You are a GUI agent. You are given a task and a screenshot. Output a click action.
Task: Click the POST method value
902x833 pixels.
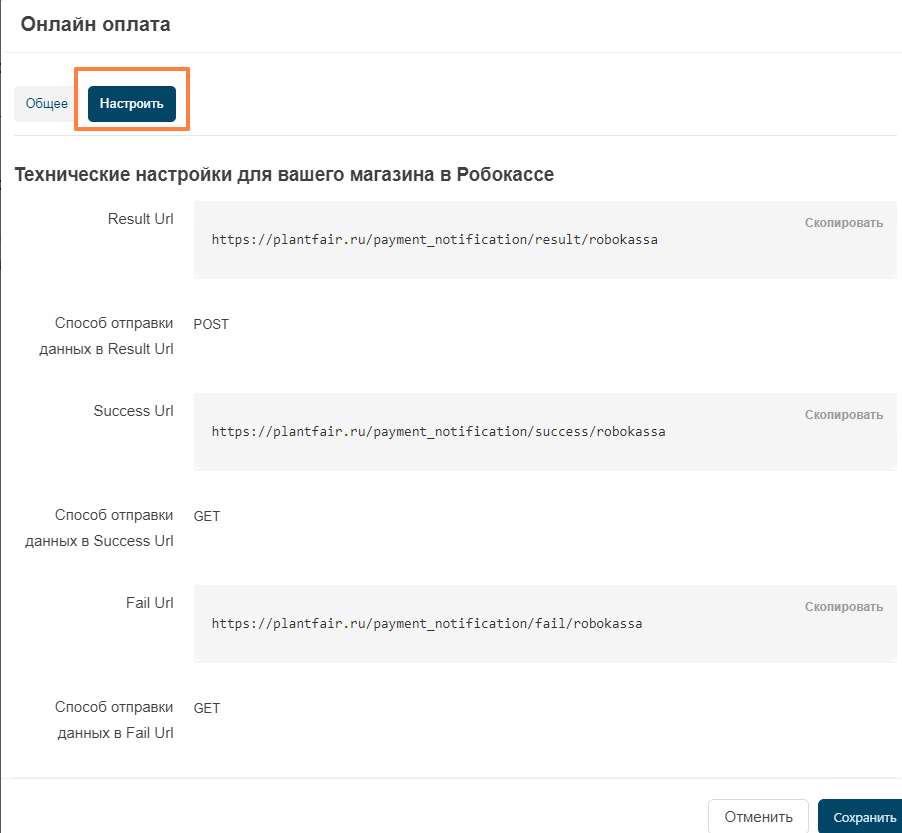tap(211, 324)
